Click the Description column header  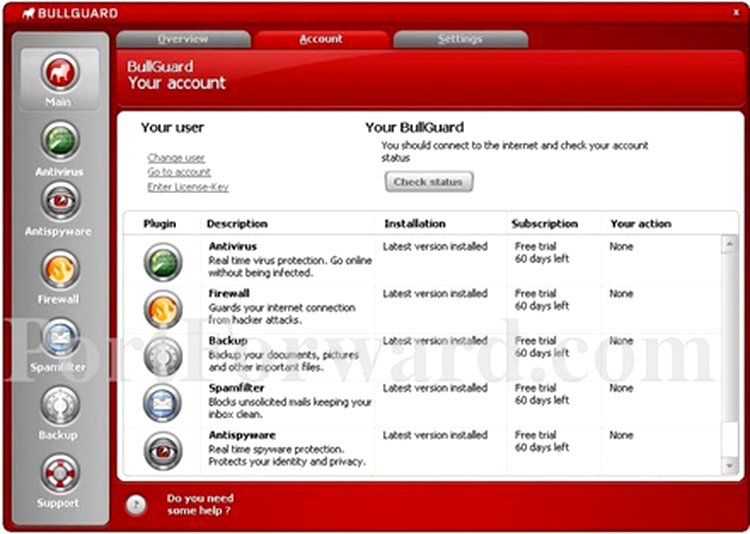[237, 224]
